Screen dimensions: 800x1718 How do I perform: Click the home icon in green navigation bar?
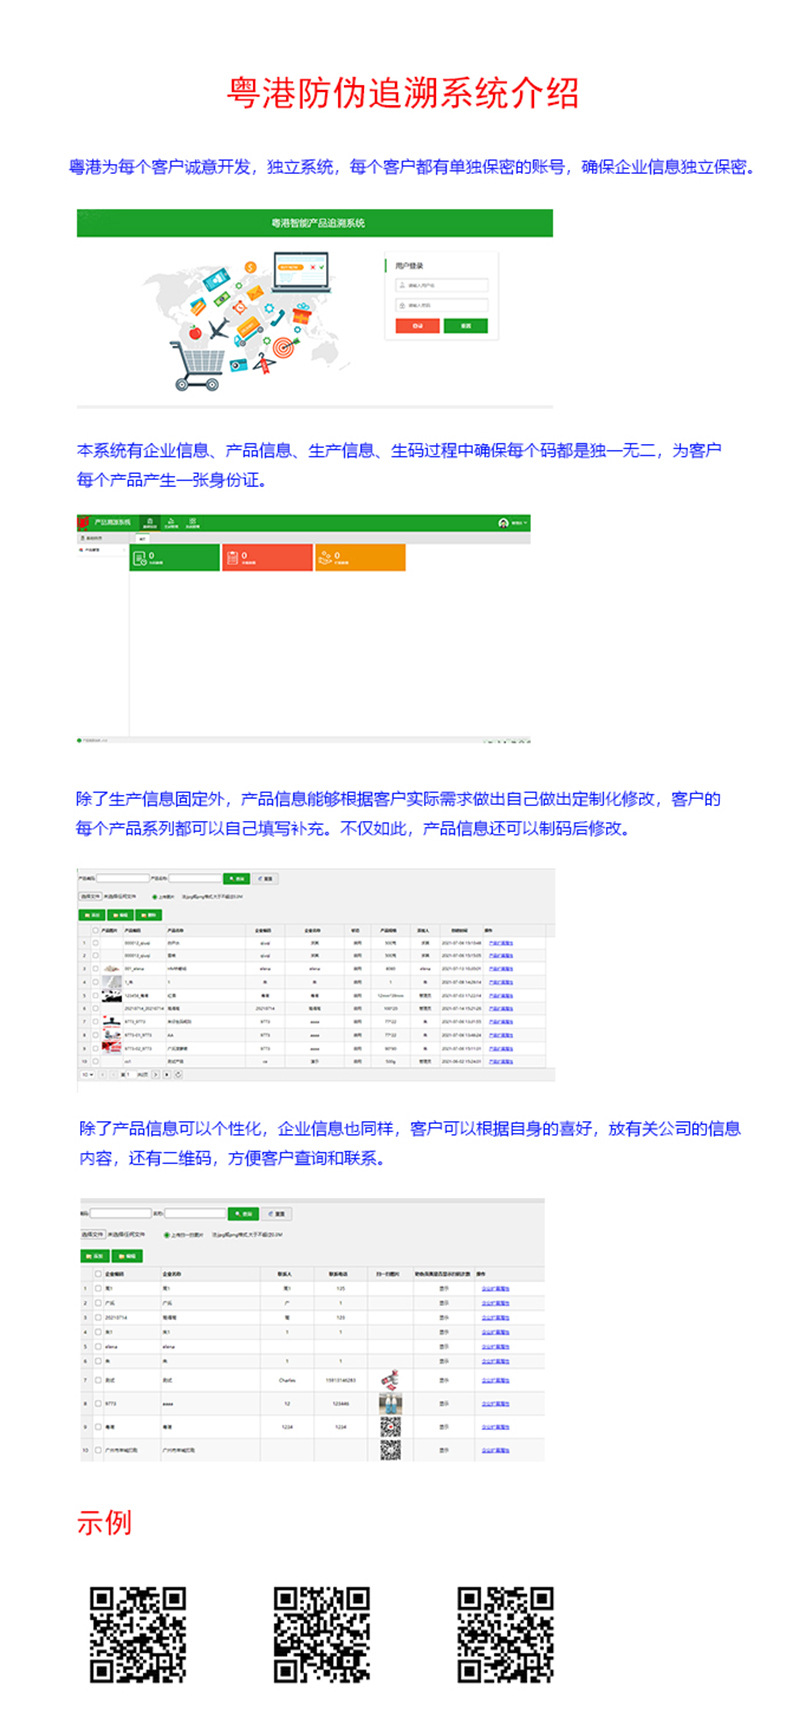click(x=150, y=522)
